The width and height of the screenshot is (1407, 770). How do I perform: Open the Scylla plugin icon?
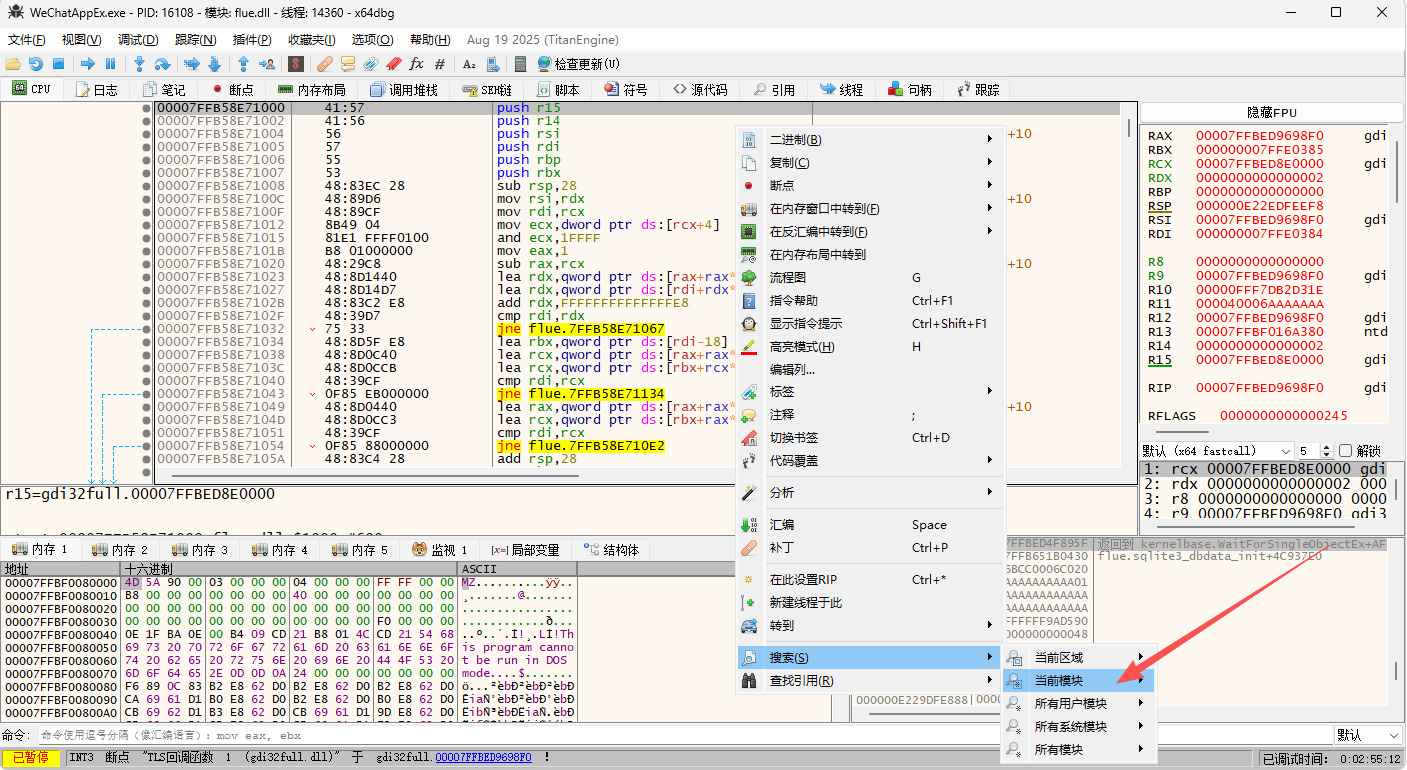pyautogui.click(x=296, y=64)
